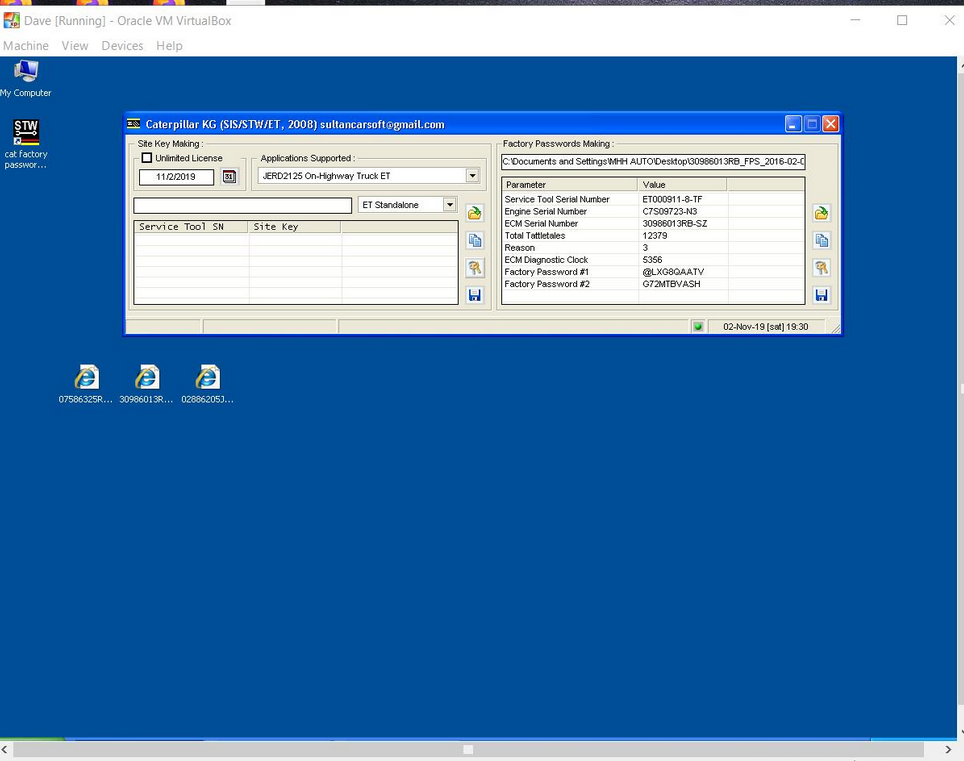Viewport: 964px width, 761px height.
Task: Click Site Key column header
Action: (x=294, y=227)
